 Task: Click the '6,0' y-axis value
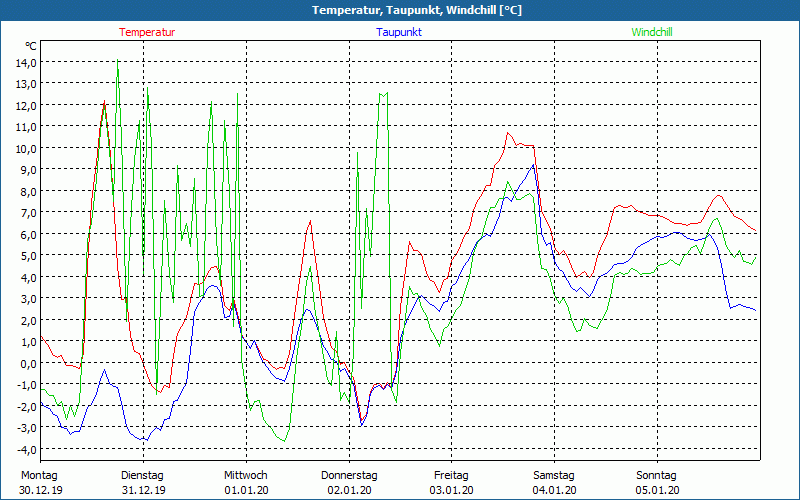click(28, 235)
